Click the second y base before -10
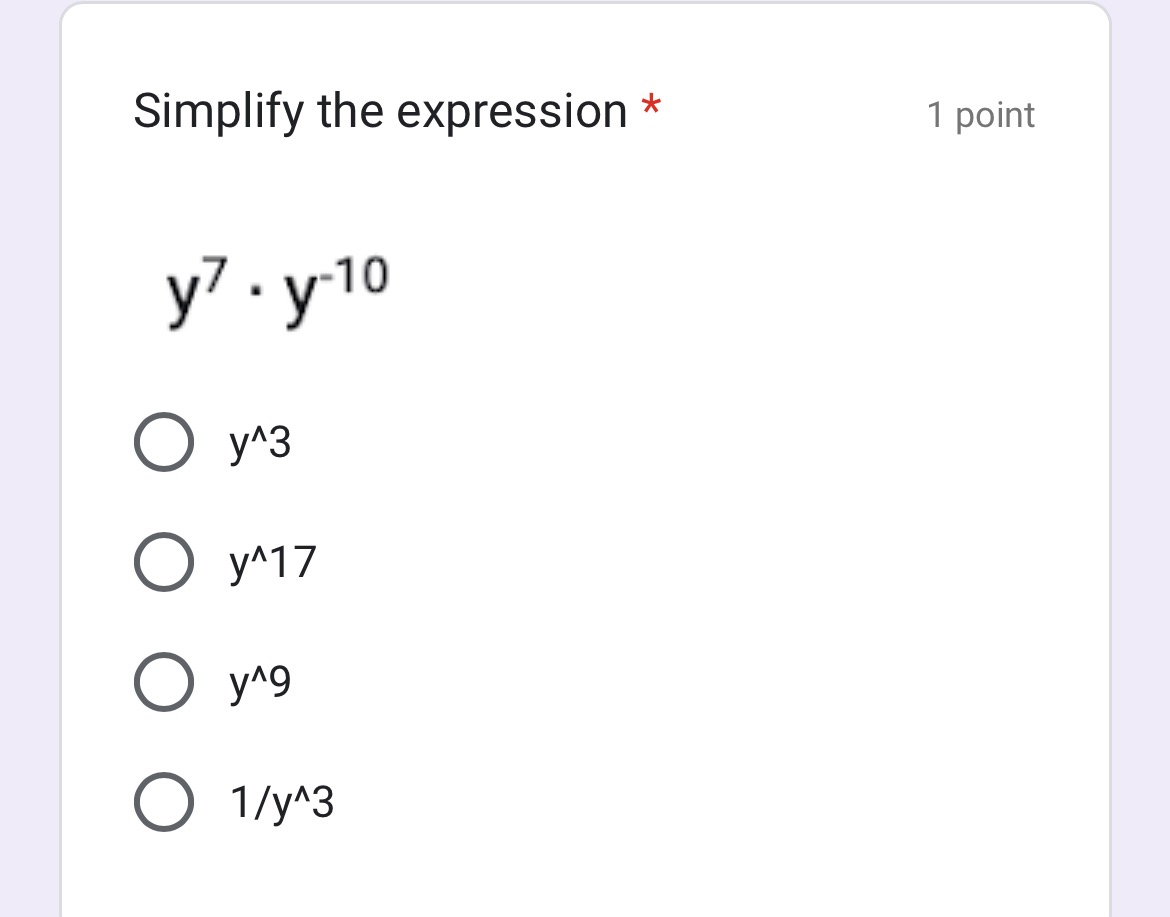The height and width of the screenshot is (917, 1170). (300, 297)
